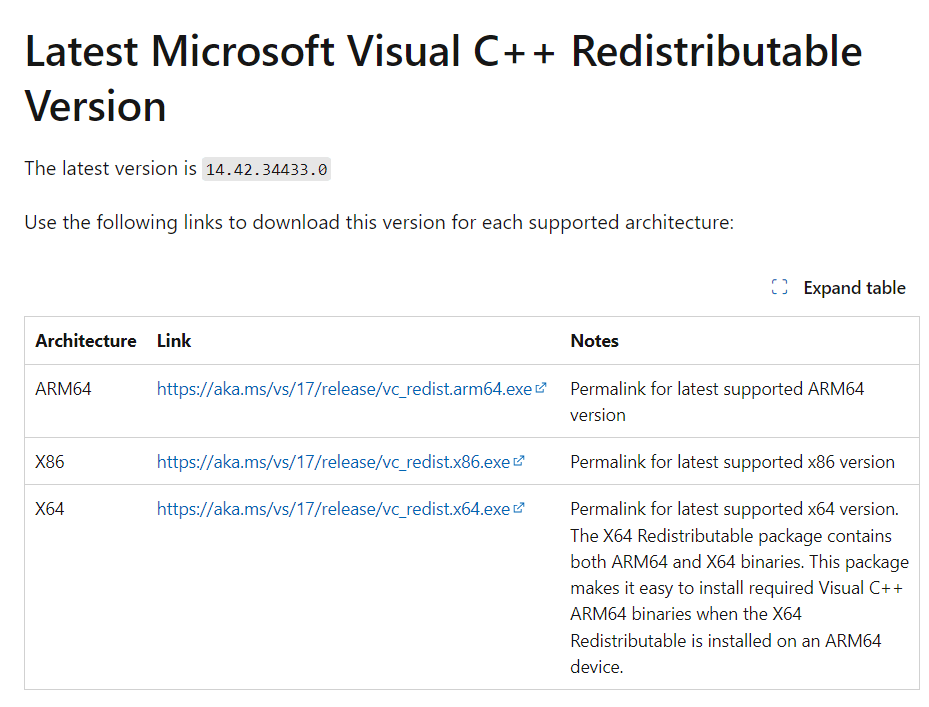Viewport: 929px width, 707px height.
Task: Click external link icon after x64.exe link
Action: tap(519, 508)
